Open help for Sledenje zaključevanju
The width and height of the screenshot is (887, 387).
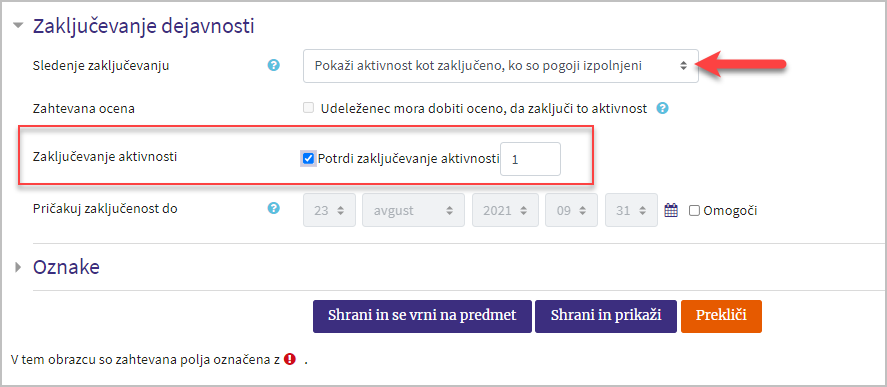click(274, 66)
